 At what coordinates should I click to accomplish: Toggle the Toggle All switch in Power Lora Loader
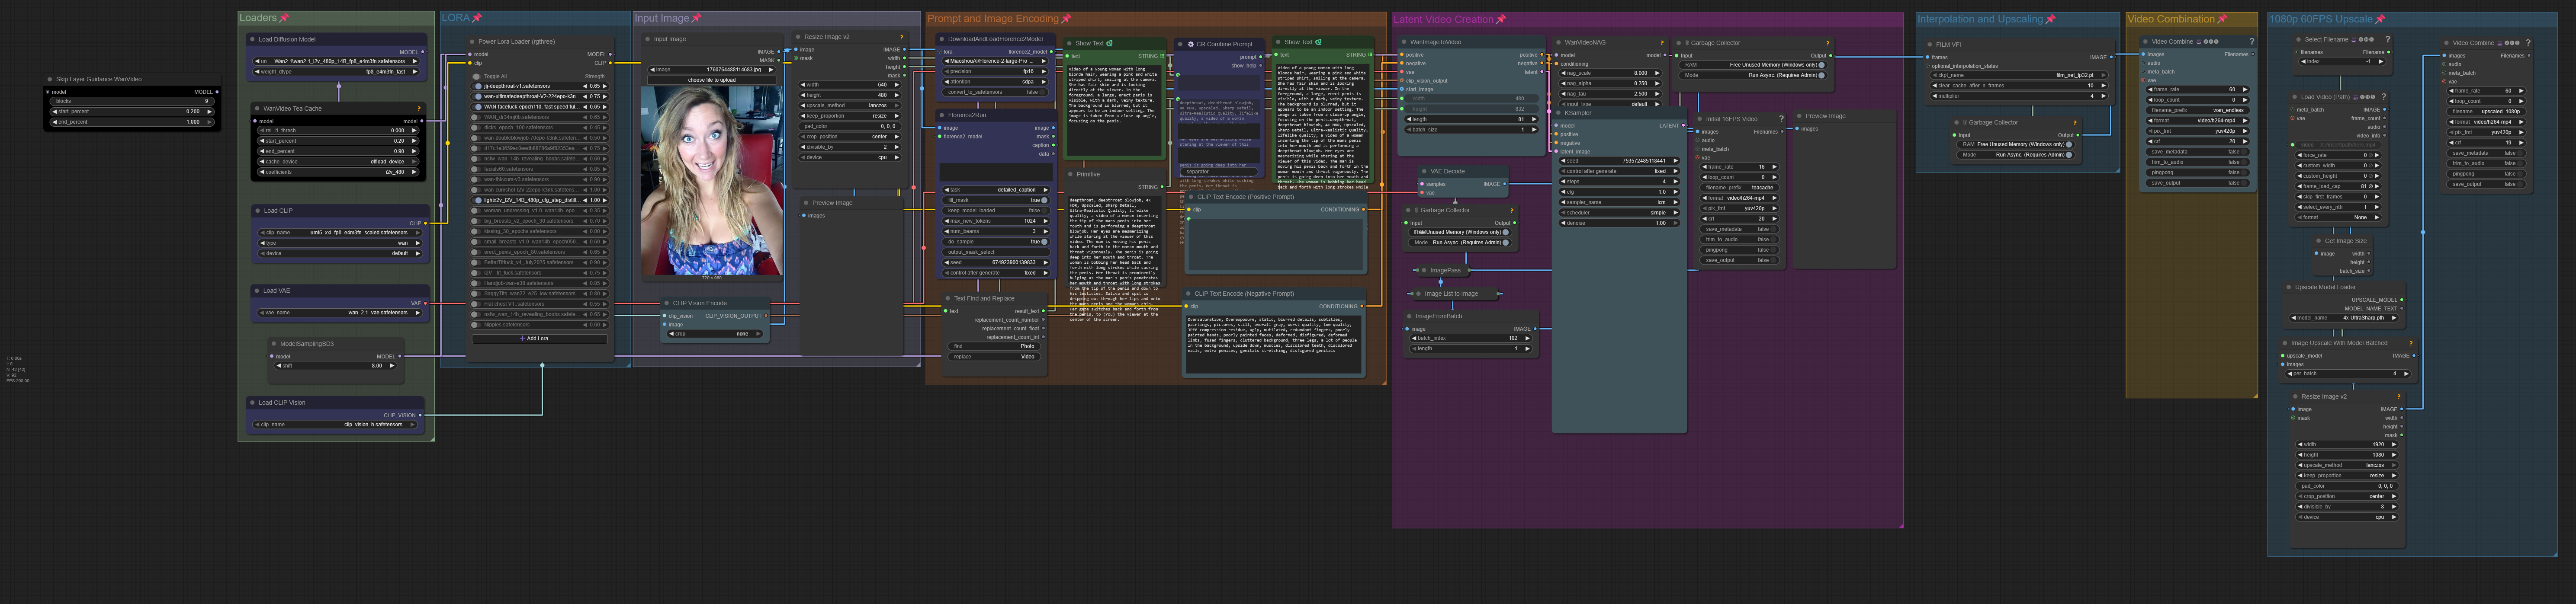477,76
